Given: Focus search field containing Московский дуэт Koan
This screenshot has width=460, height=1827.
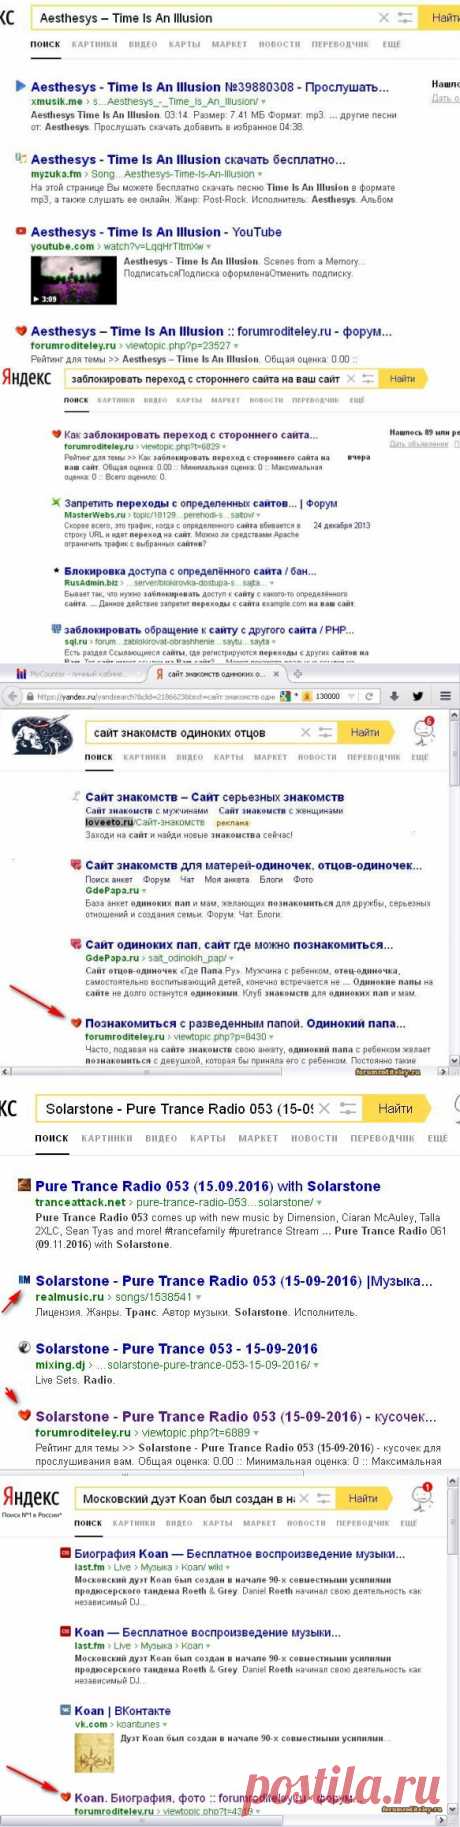Looking at the screenshot, I should [188, 1498].
